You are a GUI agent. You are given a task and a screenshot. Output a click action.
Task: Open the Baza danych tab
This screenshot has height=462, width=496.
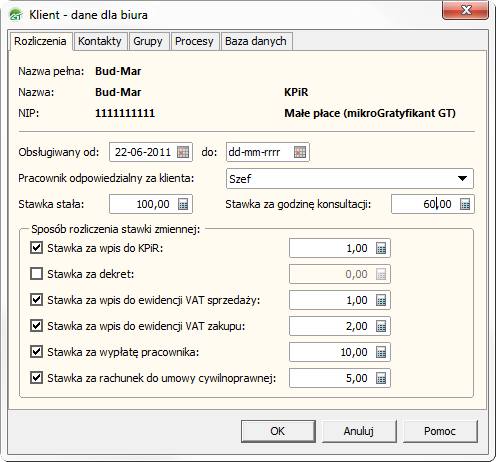coord(256,41)
